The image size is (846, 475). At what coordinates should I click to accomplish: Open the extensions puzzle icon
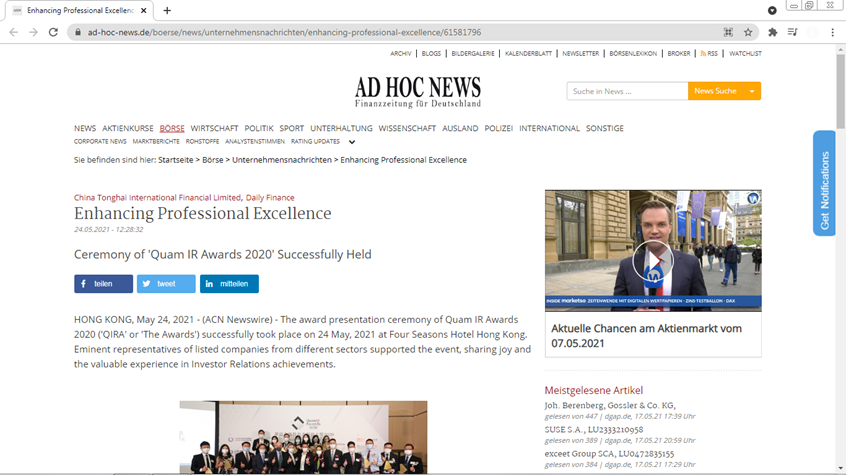coord(773,32)
